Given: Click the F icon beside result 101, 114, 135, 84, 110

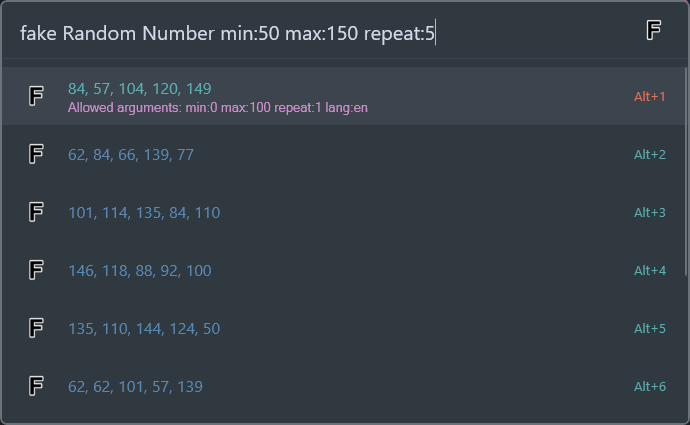Looking at the screenshot, I should coord(36,212).
